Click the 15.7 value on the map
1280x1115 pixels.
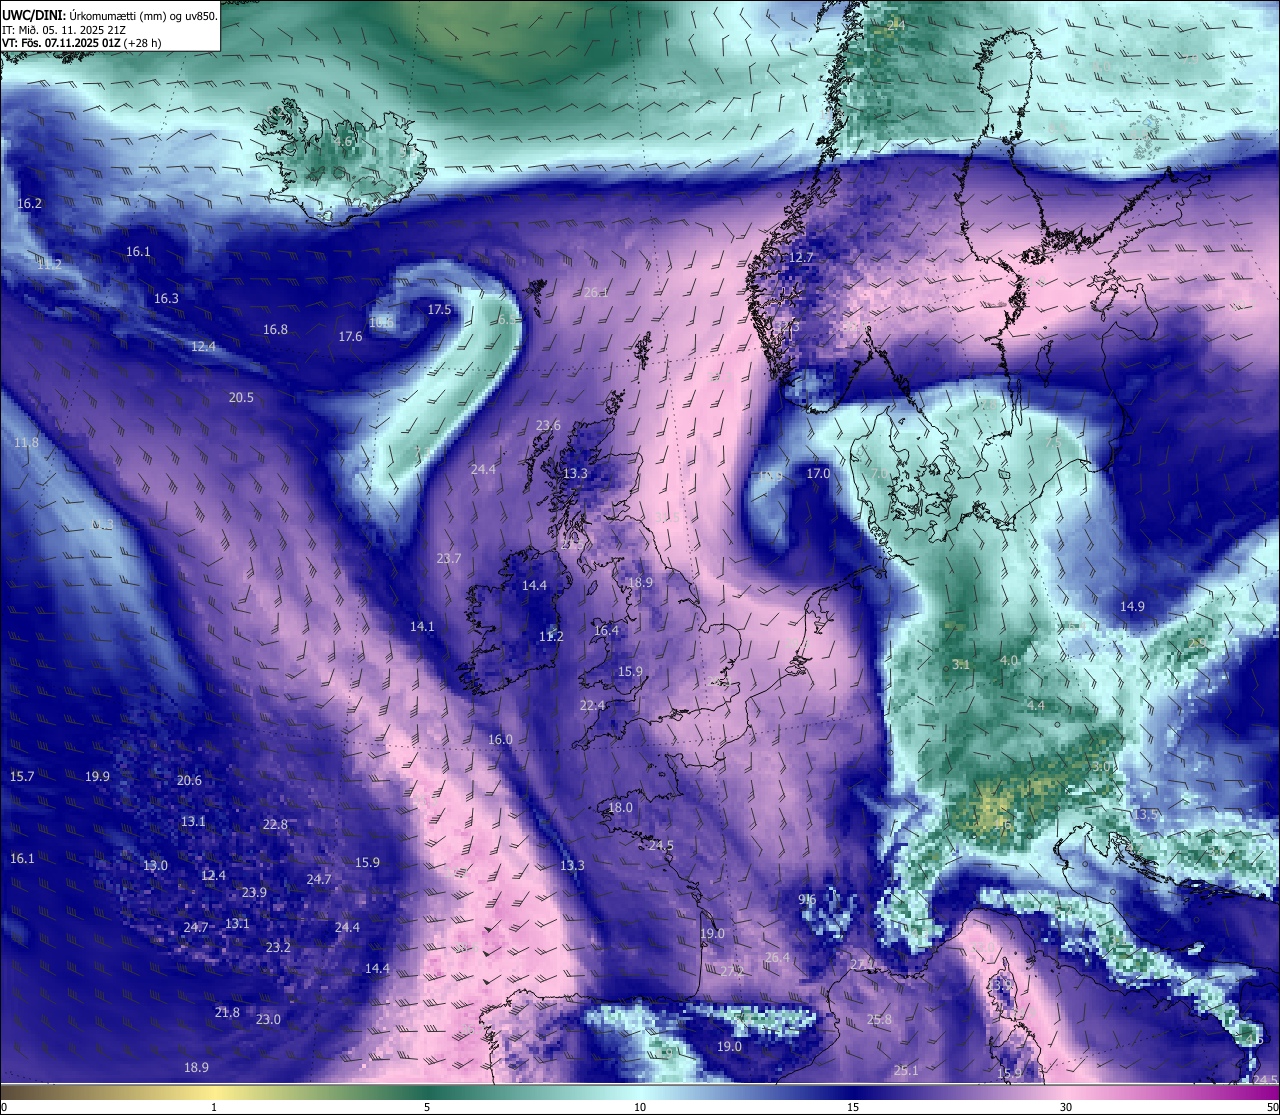(22, 776)
